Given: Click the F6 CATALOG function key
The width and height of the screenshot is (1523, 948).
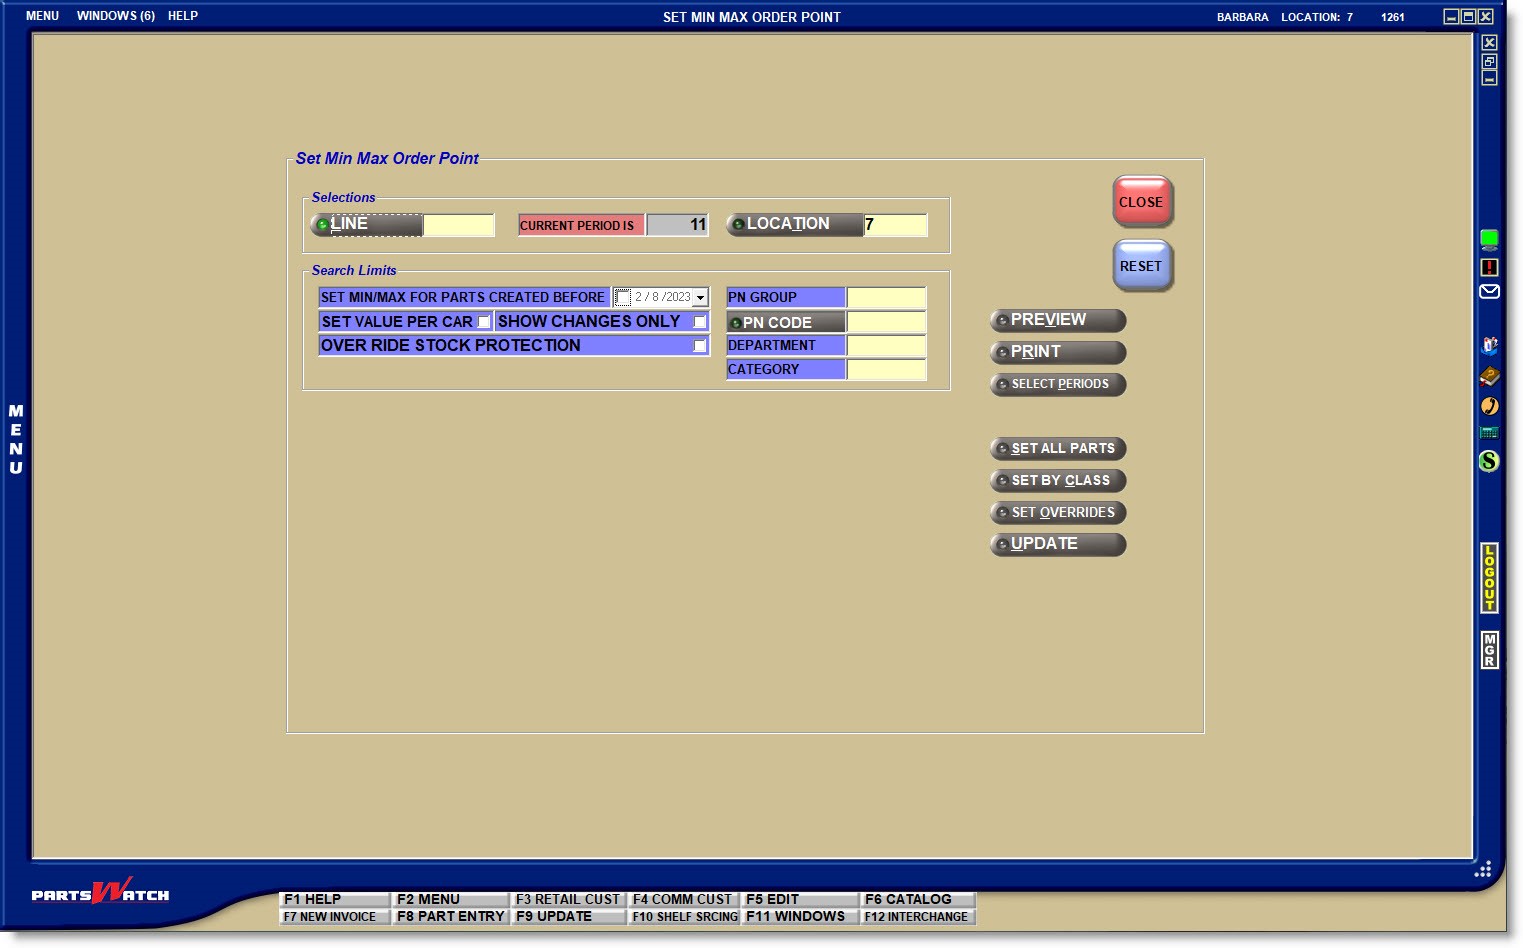Looking at the screenshot, I should pyautogui.click(x=917, y=899).
